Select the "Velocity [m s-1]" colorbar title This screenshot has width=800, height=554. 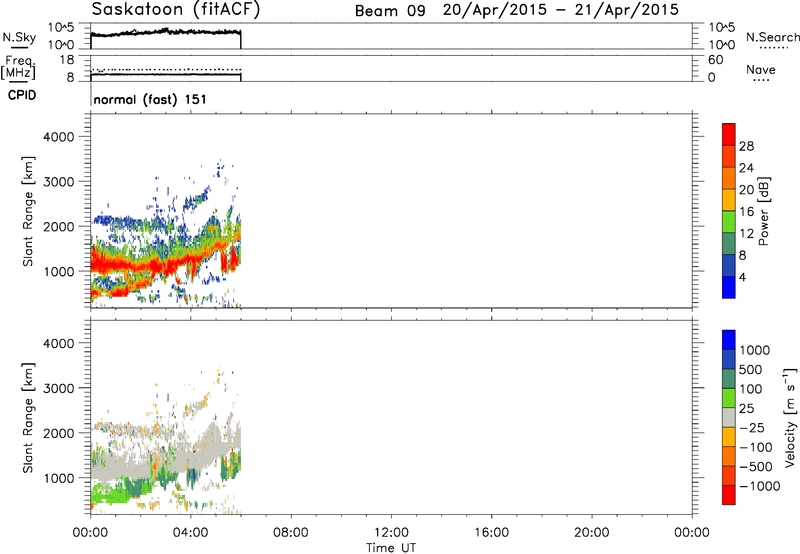click(790, 417)
